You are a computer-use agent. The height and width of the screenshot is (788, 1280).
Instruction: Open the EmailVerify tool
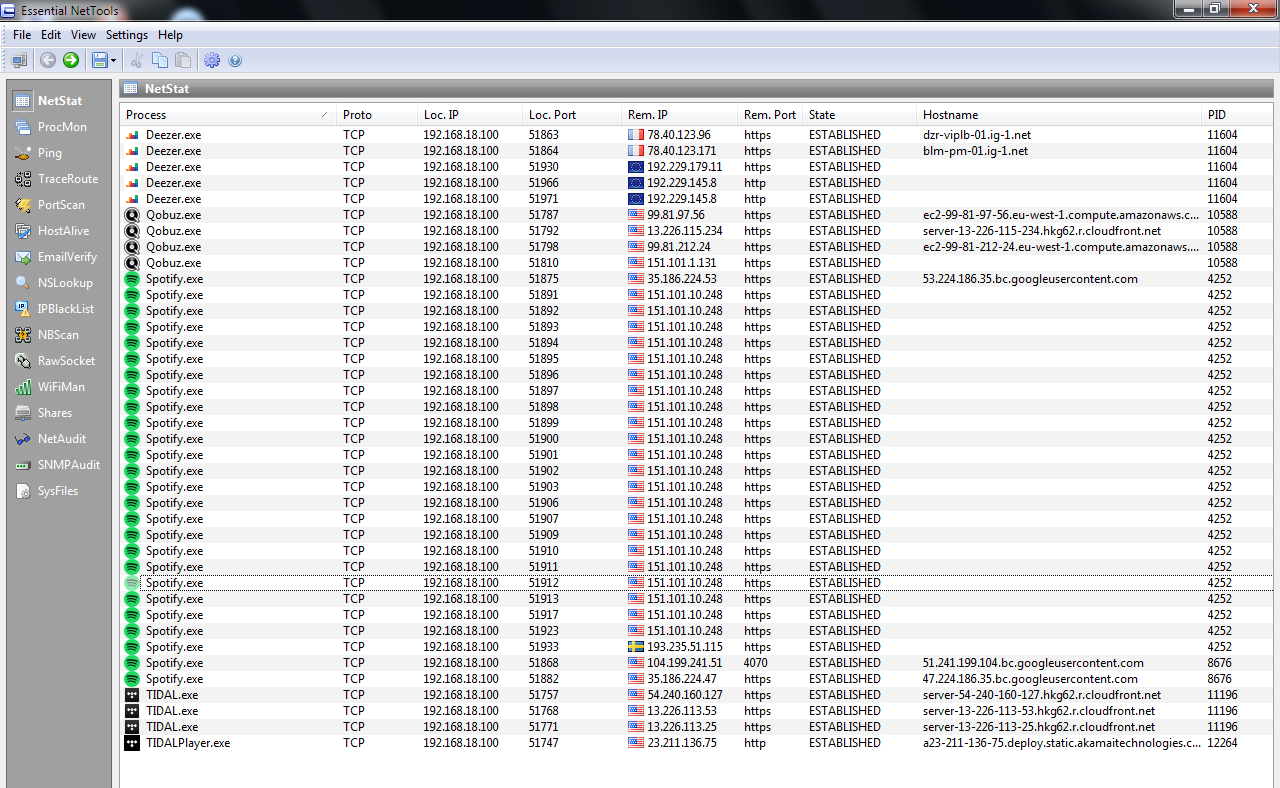click(x=56, y=257)
